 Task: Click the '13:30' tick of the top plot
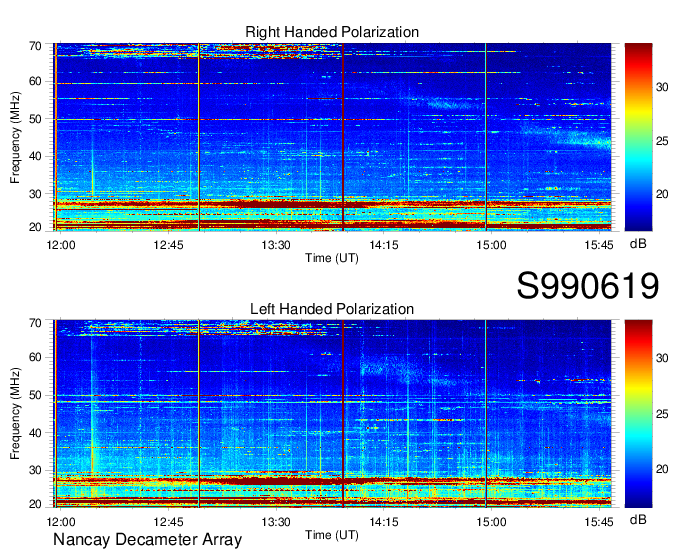276,245
